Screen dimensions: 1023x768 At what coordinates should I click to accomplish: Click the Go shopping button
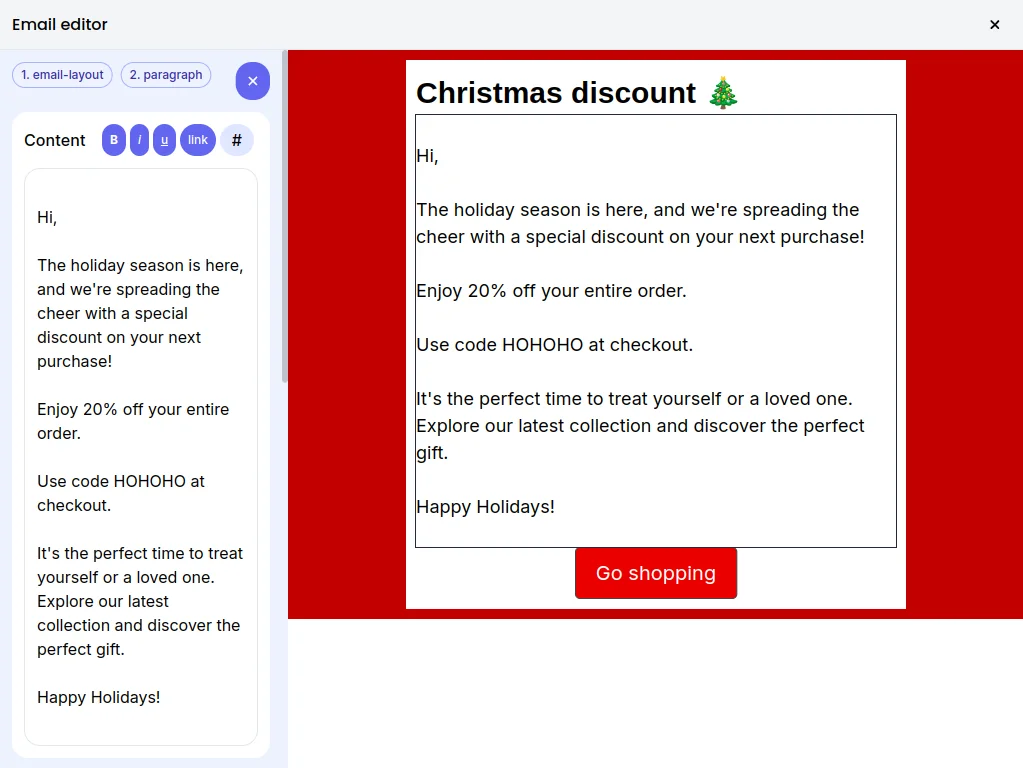655,573
